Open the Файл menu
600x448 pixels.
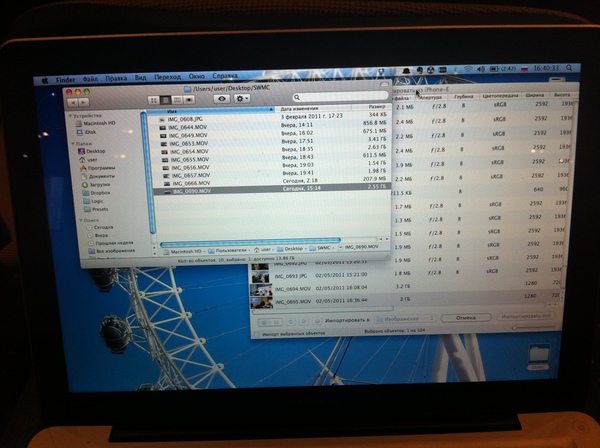point(90,79)
